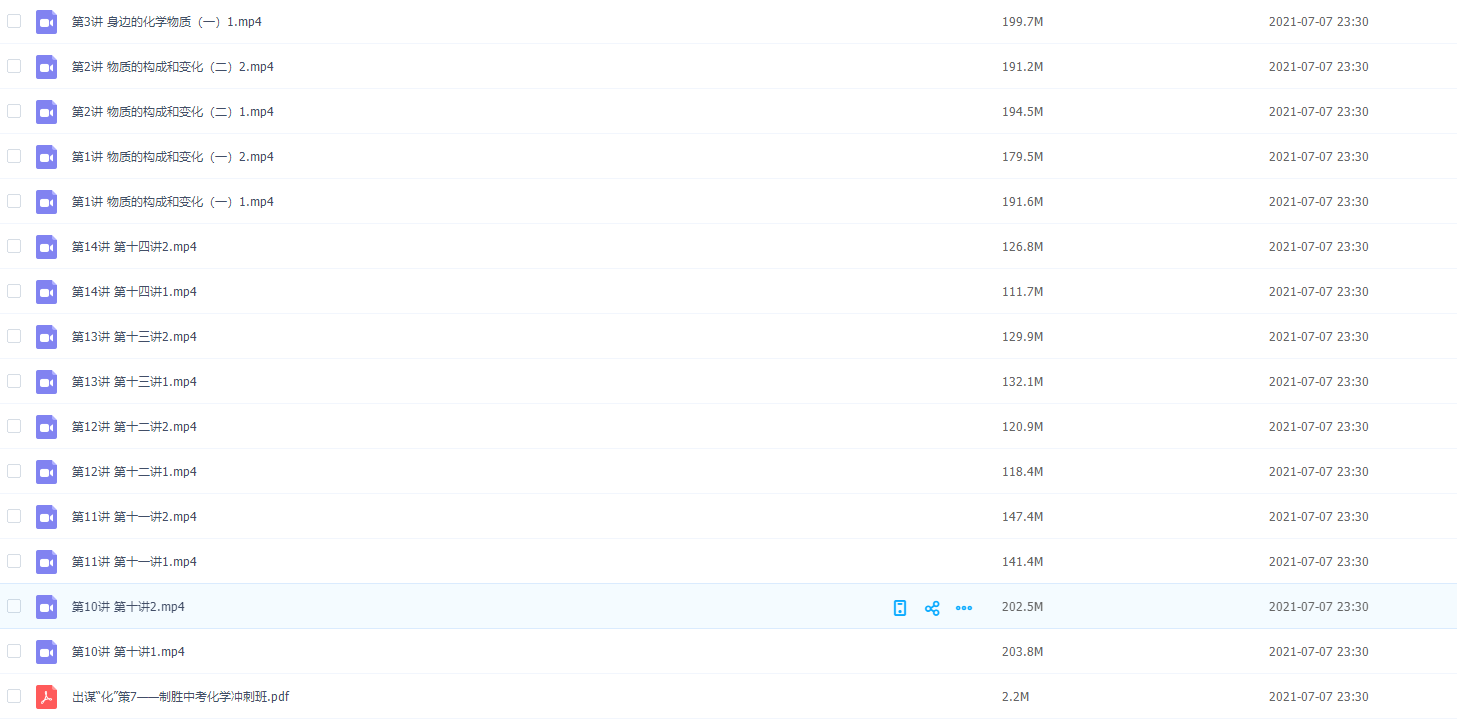Click the send-to-phone icon on the highlighted row
The height and width of the screenshot is (719, 1457).
[900, 608]
